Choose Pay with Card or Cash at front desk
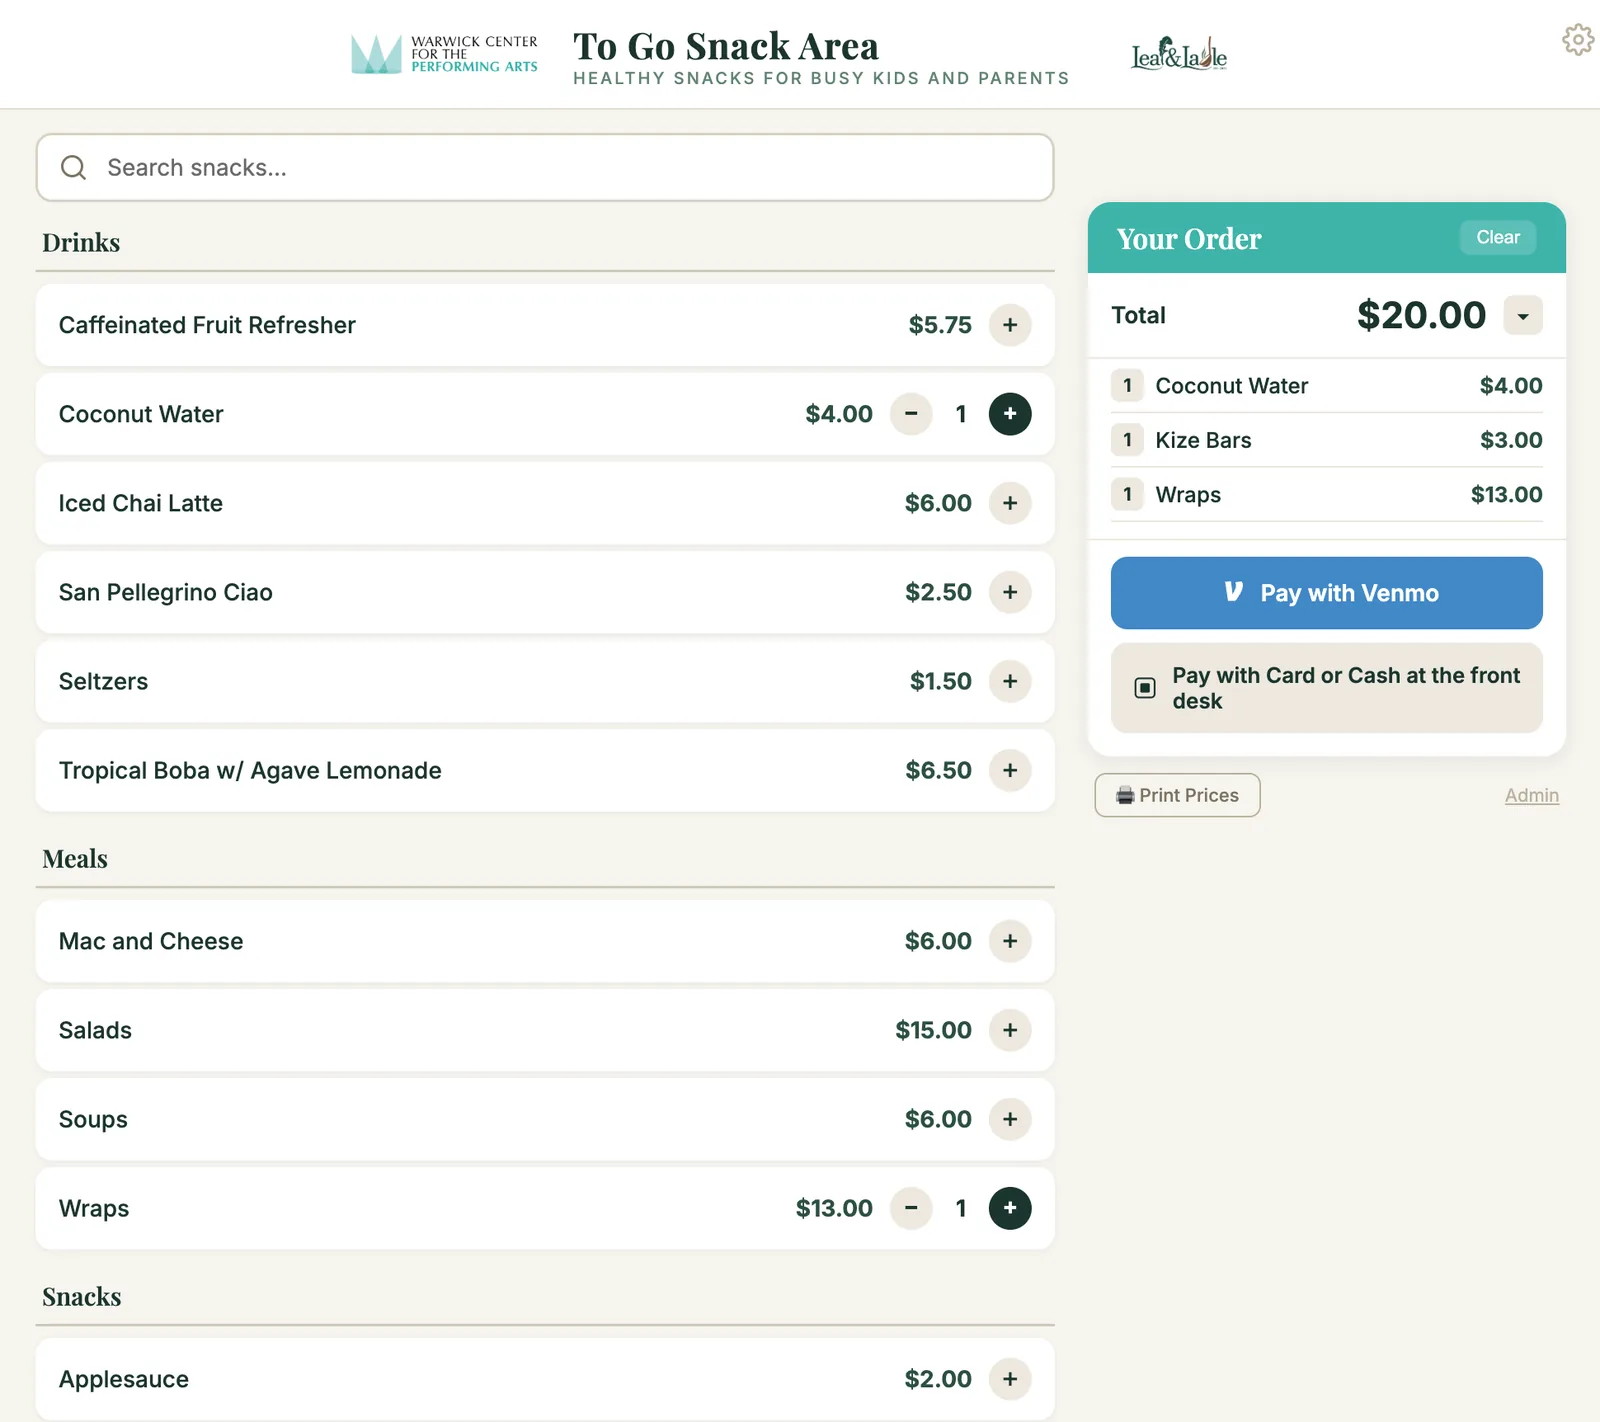 1326,688
